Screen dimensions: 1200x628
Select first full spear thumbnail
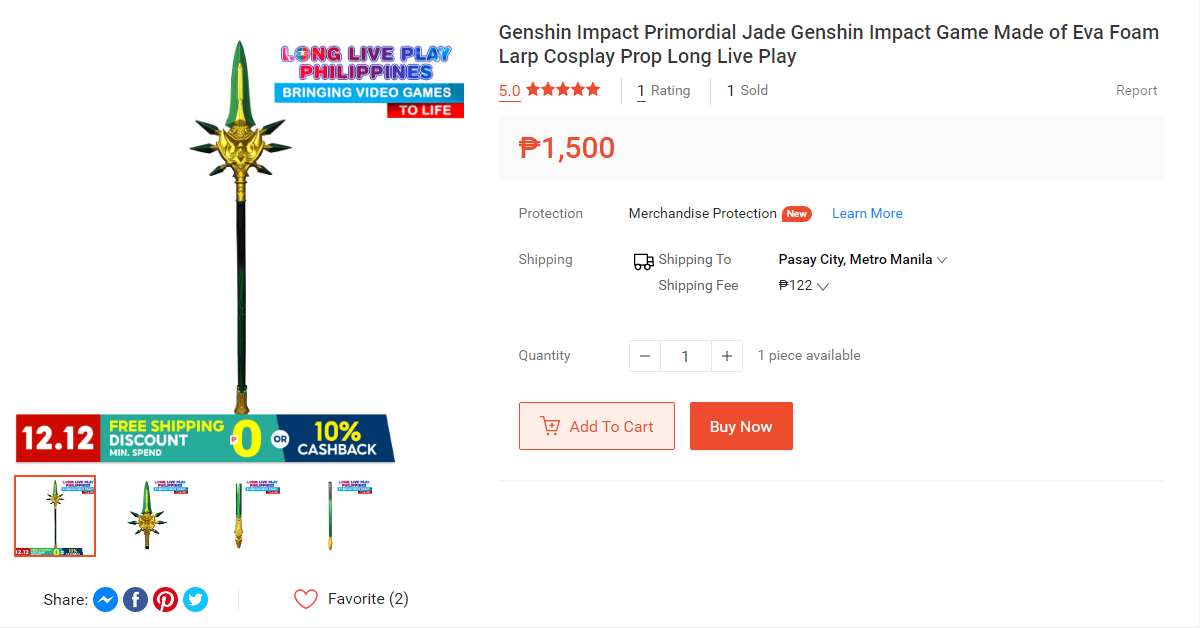click(55, 516)
